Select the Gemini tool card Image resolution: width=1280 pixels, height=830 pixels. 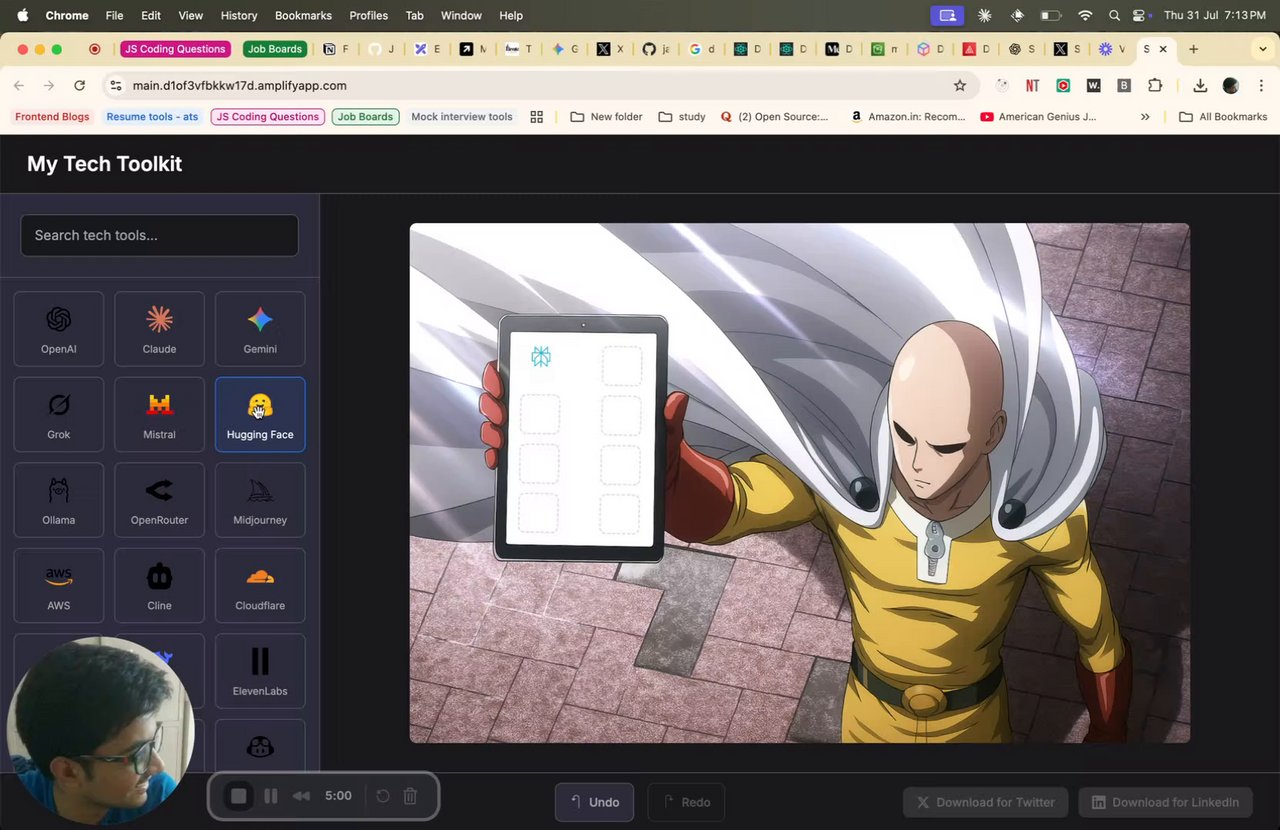(260, 329)
